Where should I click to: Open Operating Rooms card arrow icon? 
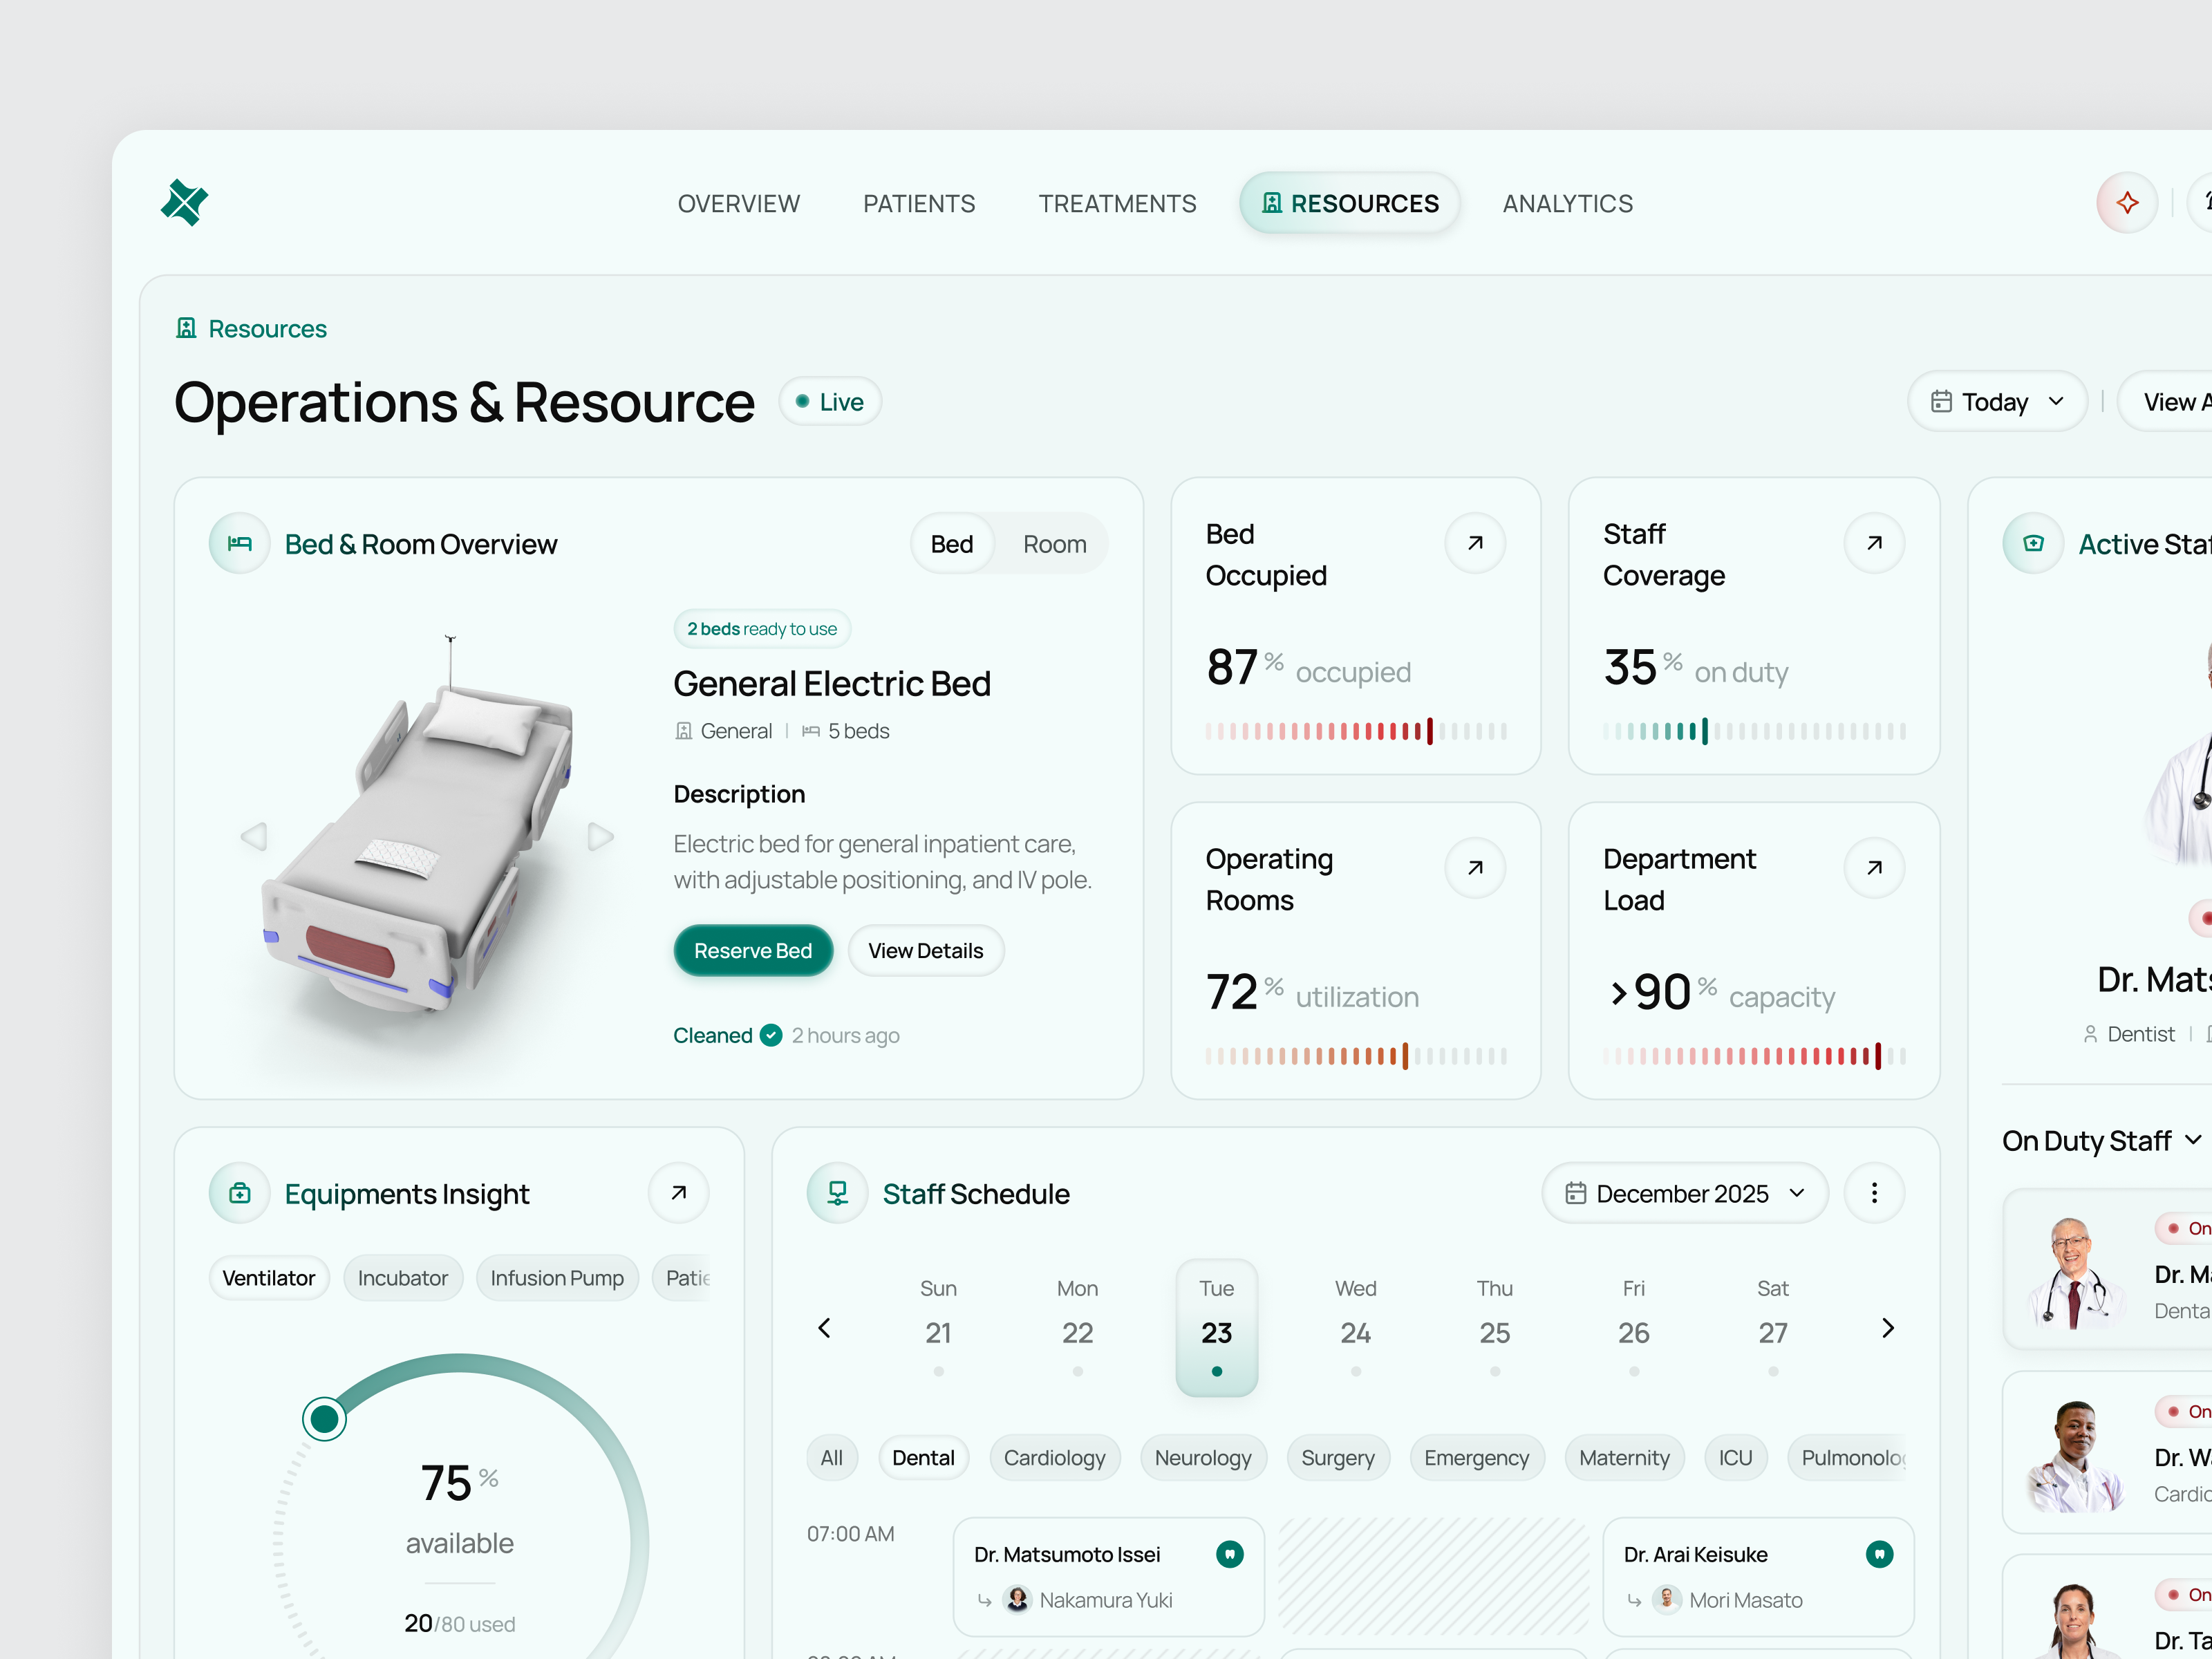point(1475,867)
